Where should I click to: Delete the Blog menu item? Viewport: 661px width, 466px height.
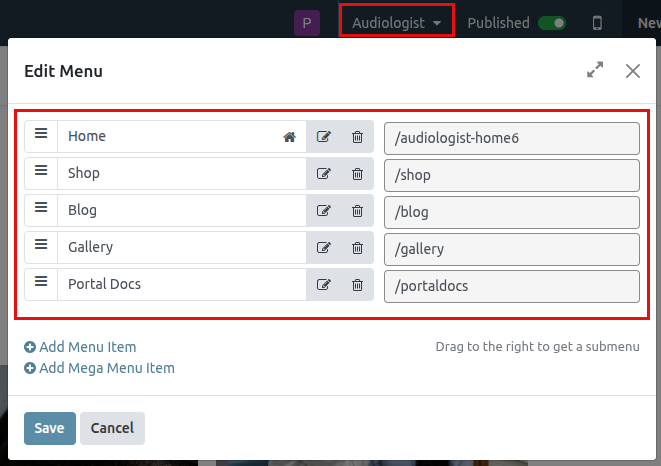(x=357, y=211)
